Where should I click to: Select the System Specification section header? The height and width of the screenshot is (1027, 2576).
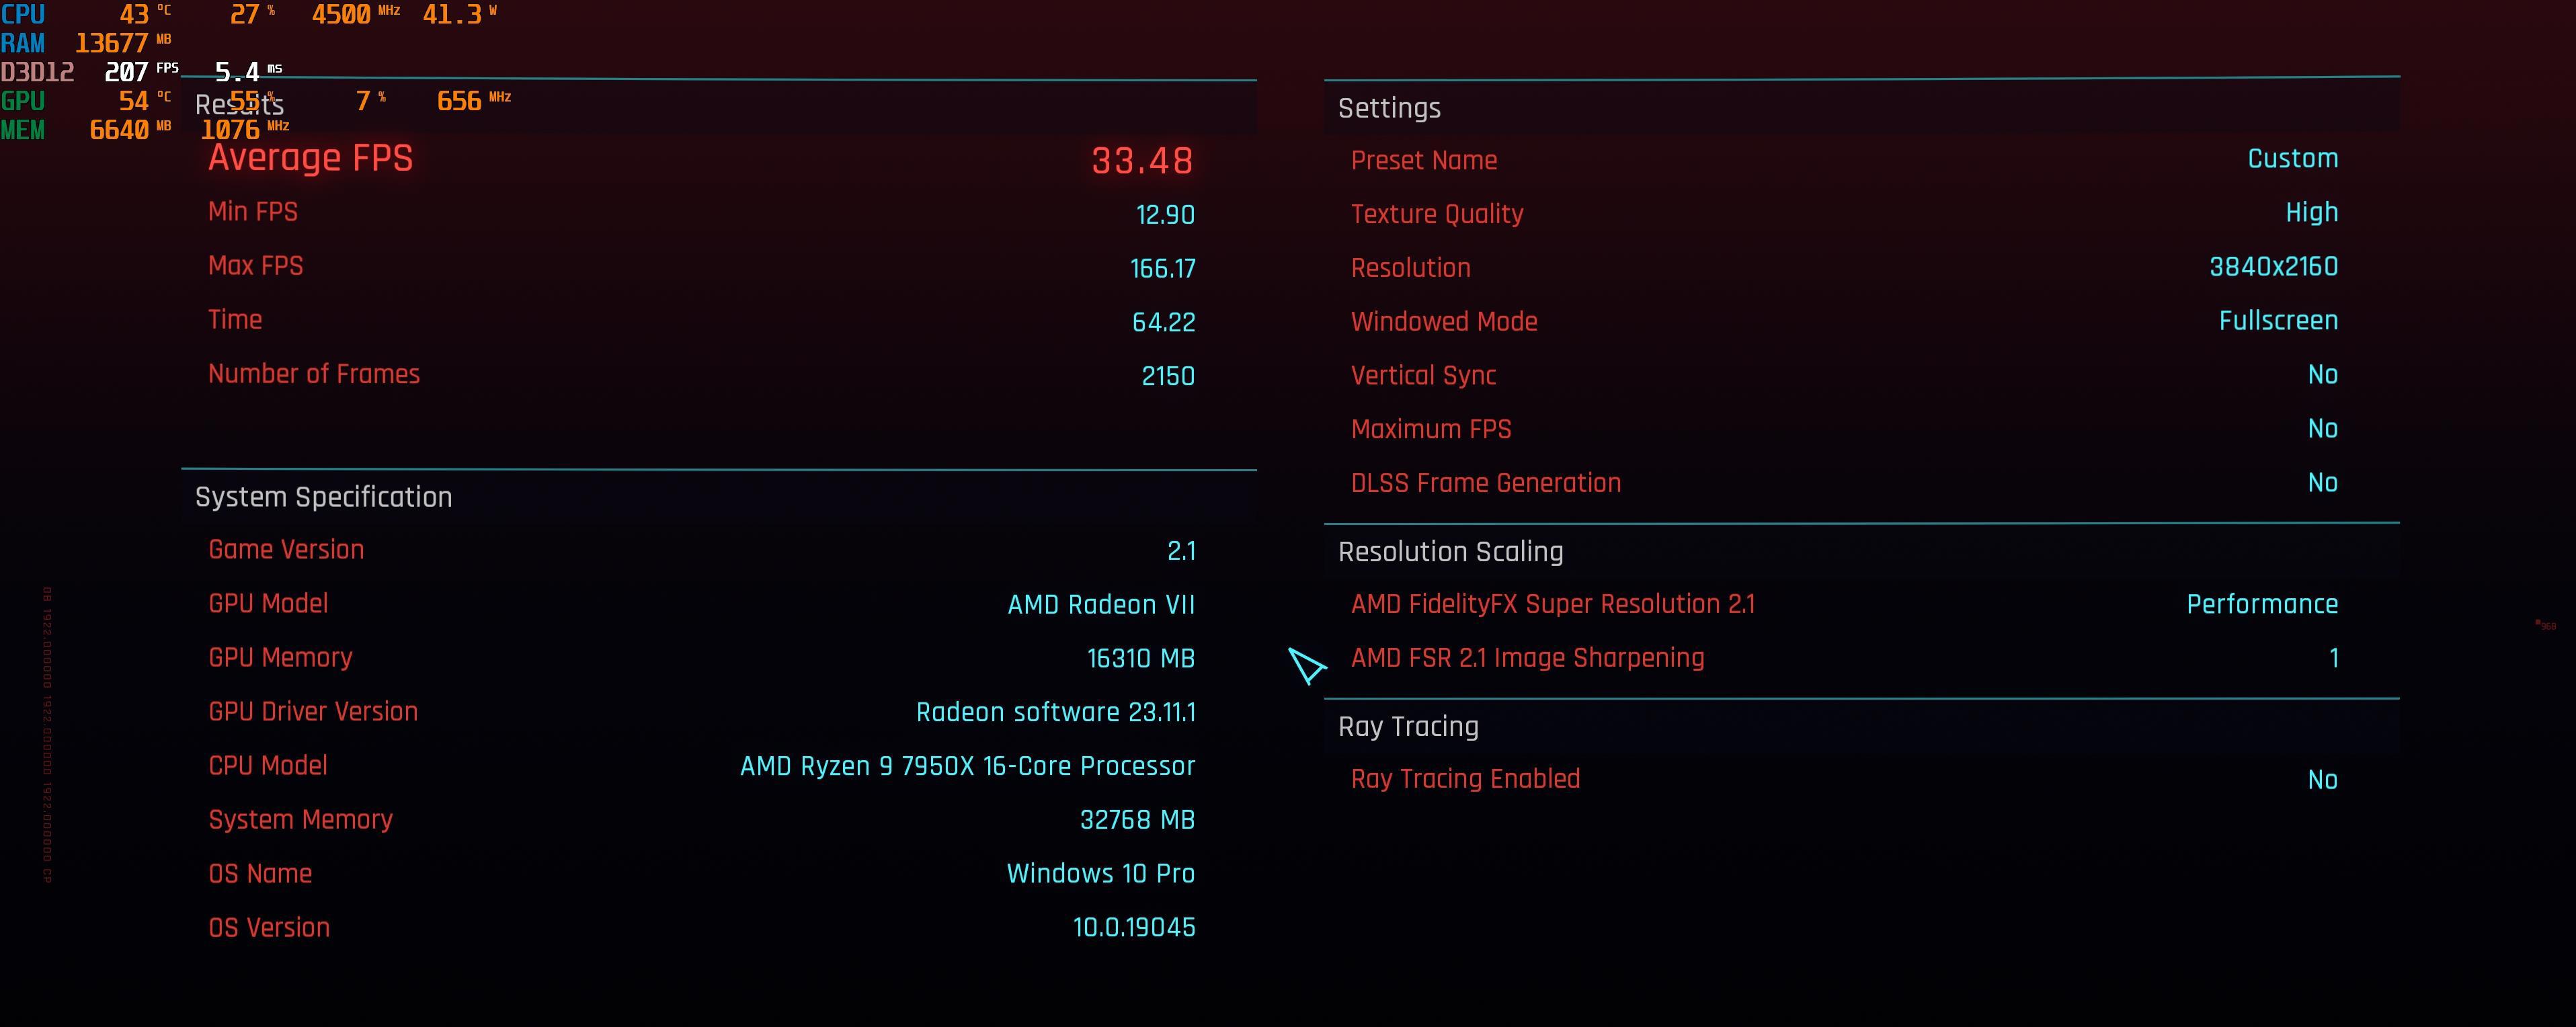click(x=323, y=497)
